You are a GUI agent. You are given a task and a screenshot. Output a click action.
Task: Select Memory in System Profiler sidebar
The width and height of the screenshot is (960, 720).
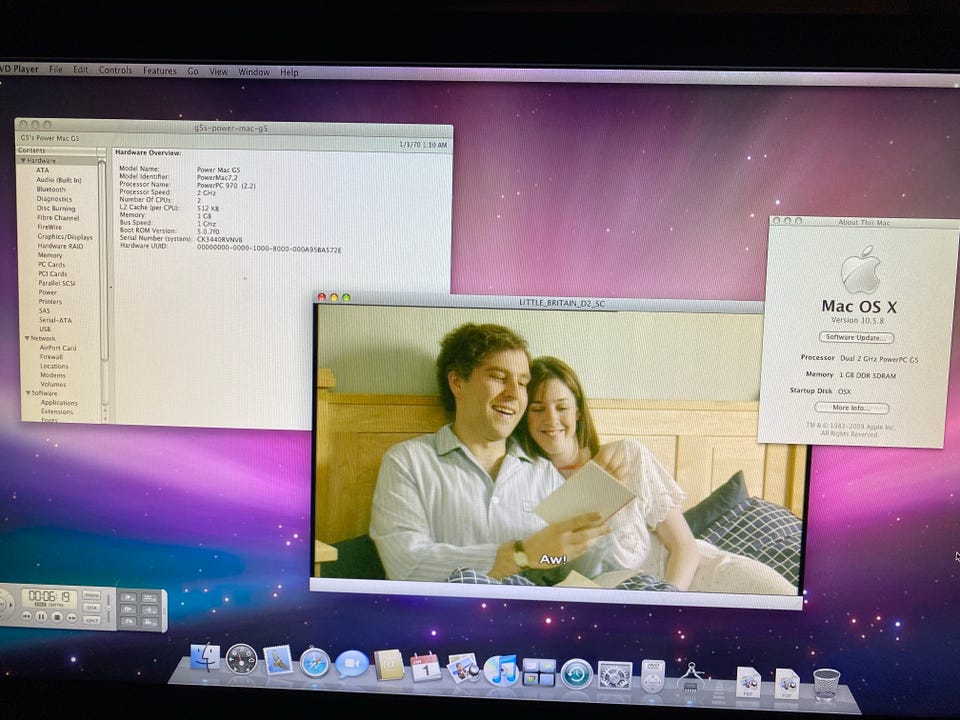pos(50,255)
